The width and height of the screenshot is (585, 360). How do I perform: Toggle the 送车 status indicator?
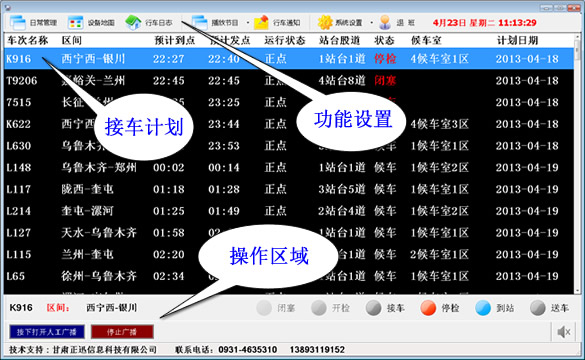click(538, 308)
